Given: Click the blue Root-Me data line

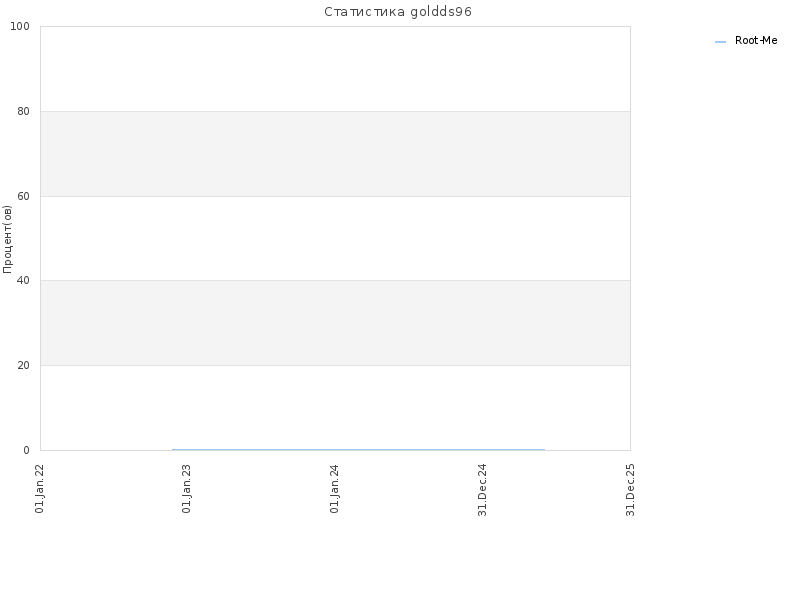Looking at the screenshot, I should (359, 449).
